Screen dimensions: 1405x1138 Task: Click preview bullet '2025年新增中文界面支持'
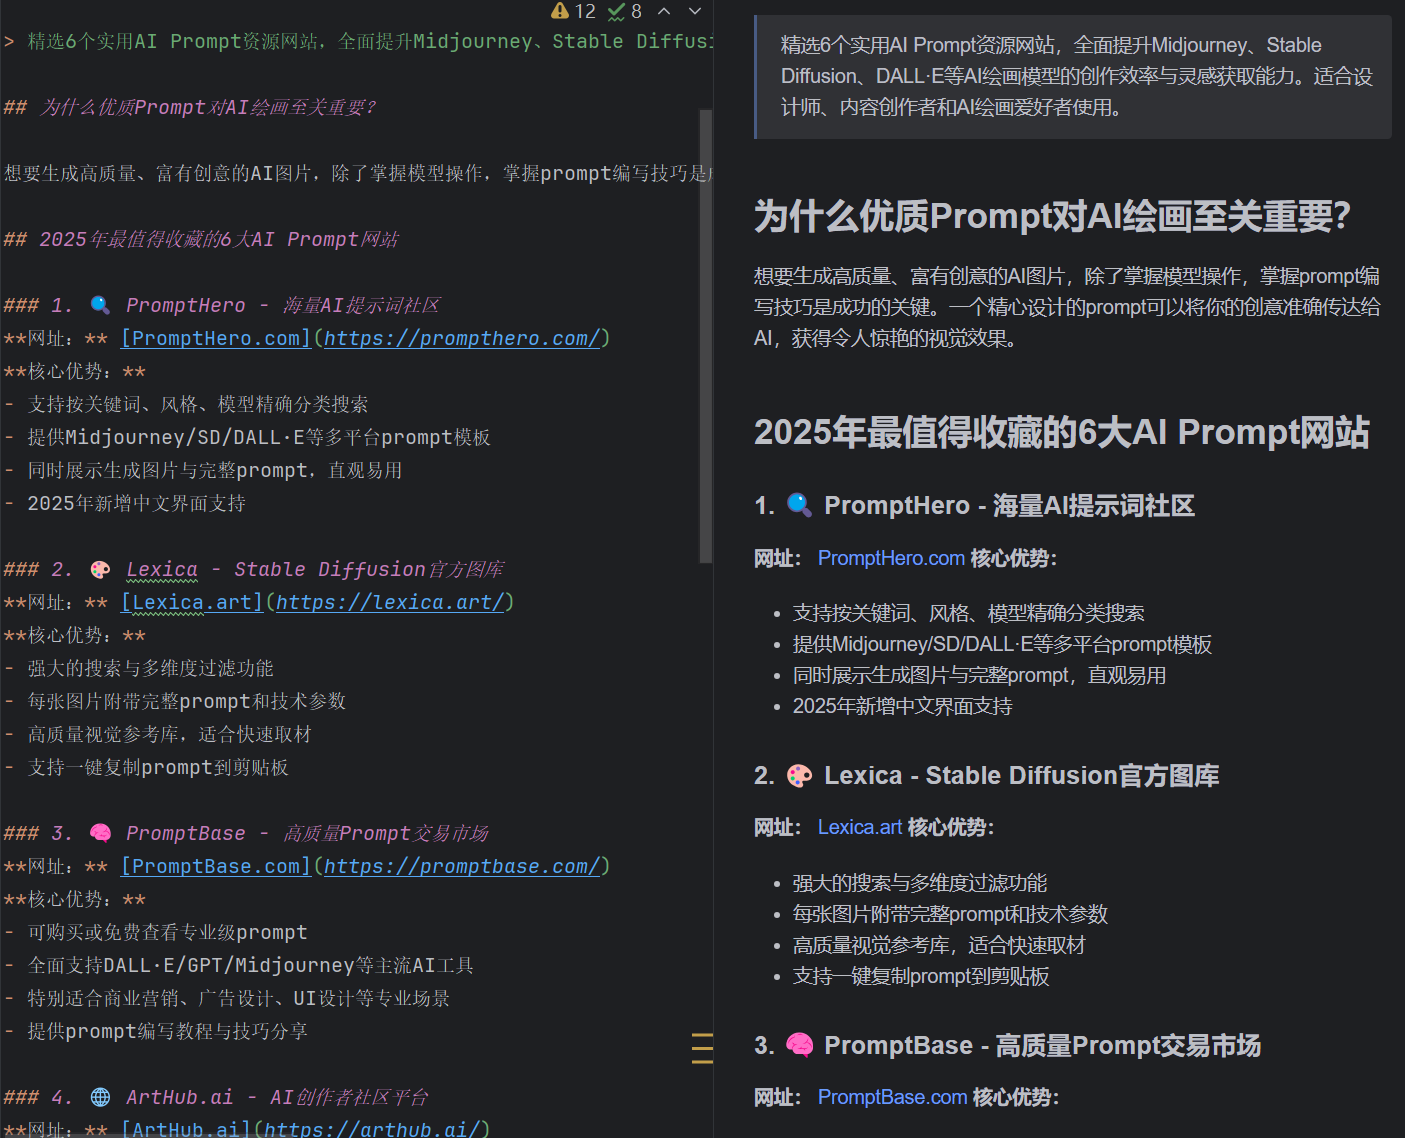[902, 706]
